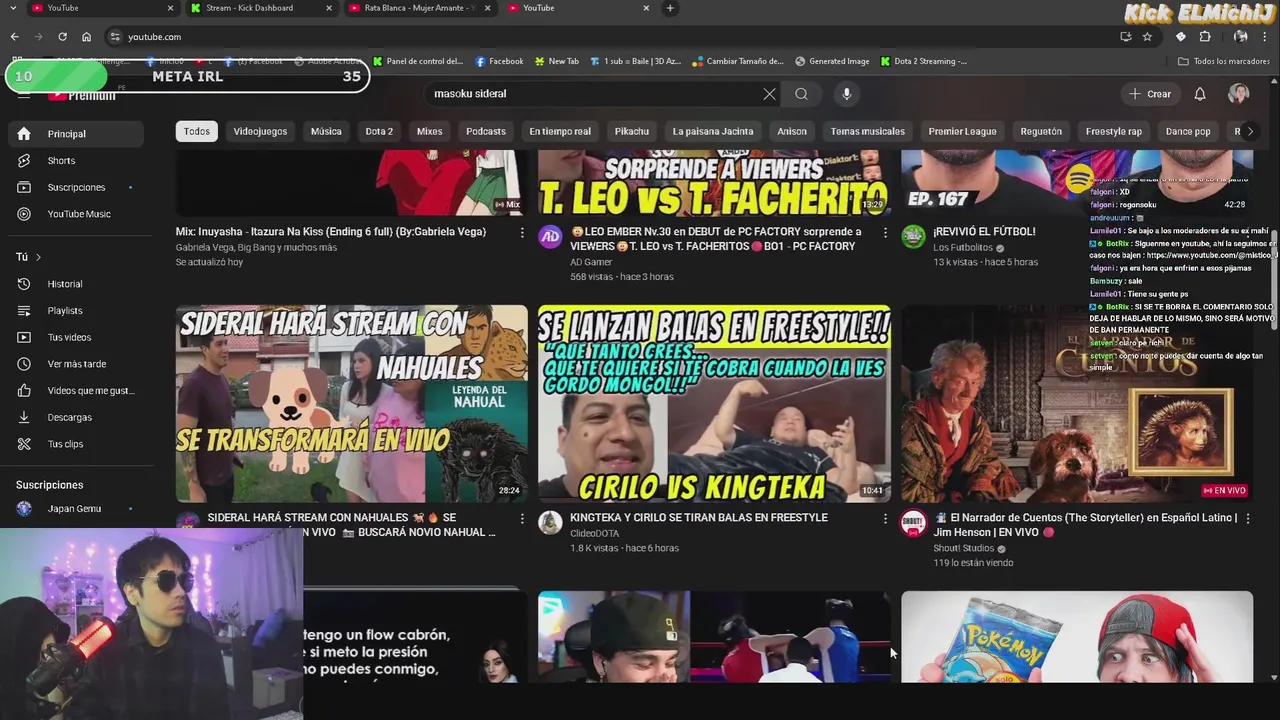Open Shout! Studios channel link
Image resolution: width=1280 pixels, height=720 pixels.
963,548
